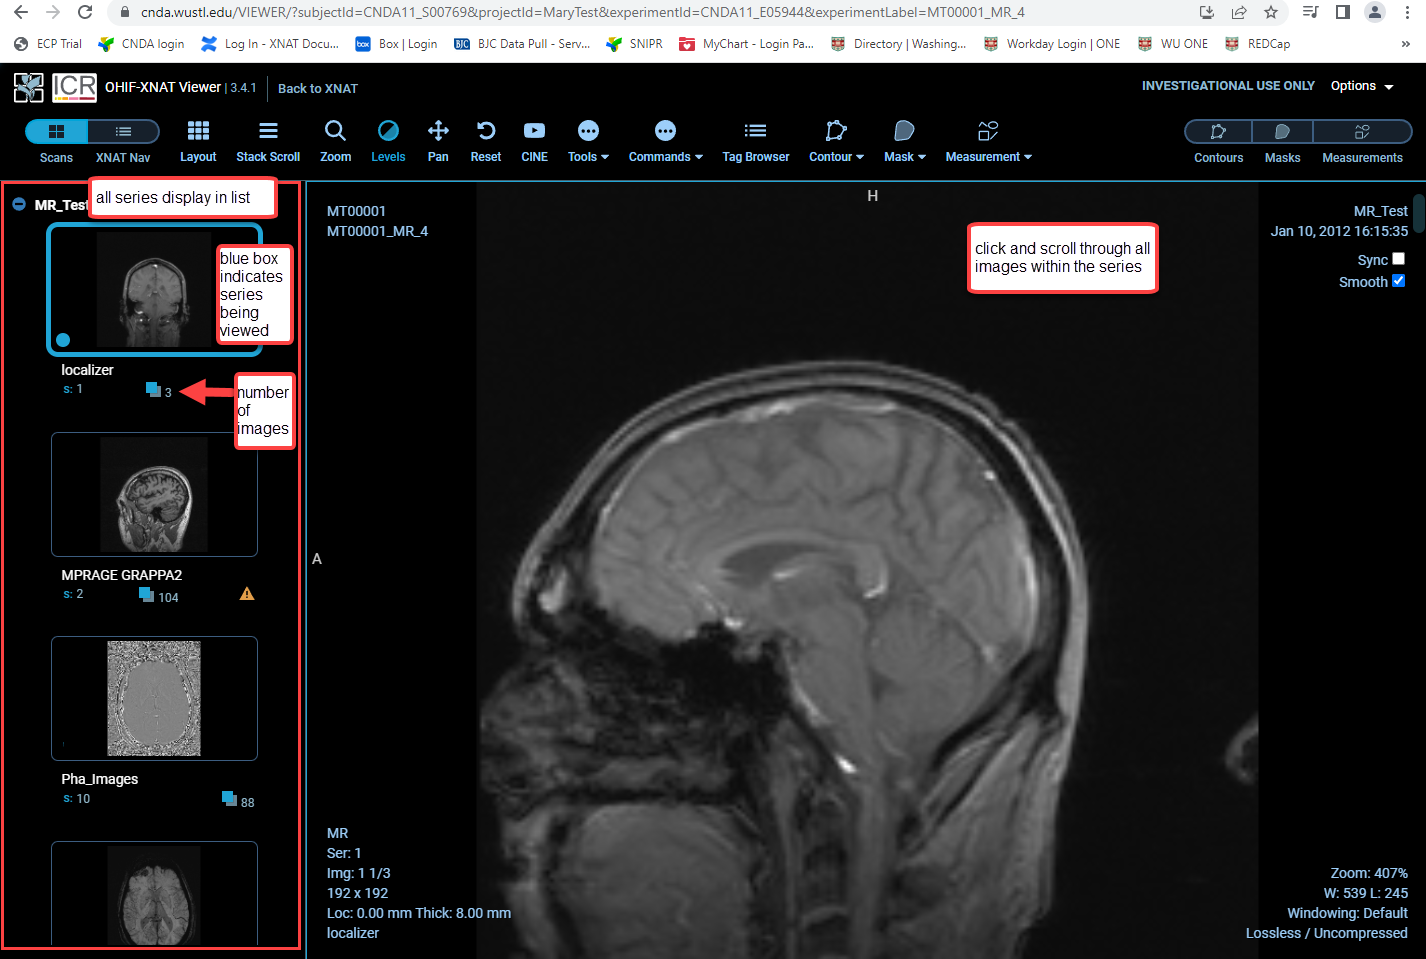The height and width of the screenshot is (959, 1426).
Task: Disable the Smooth checkbox
Action: coord(1399,281)
